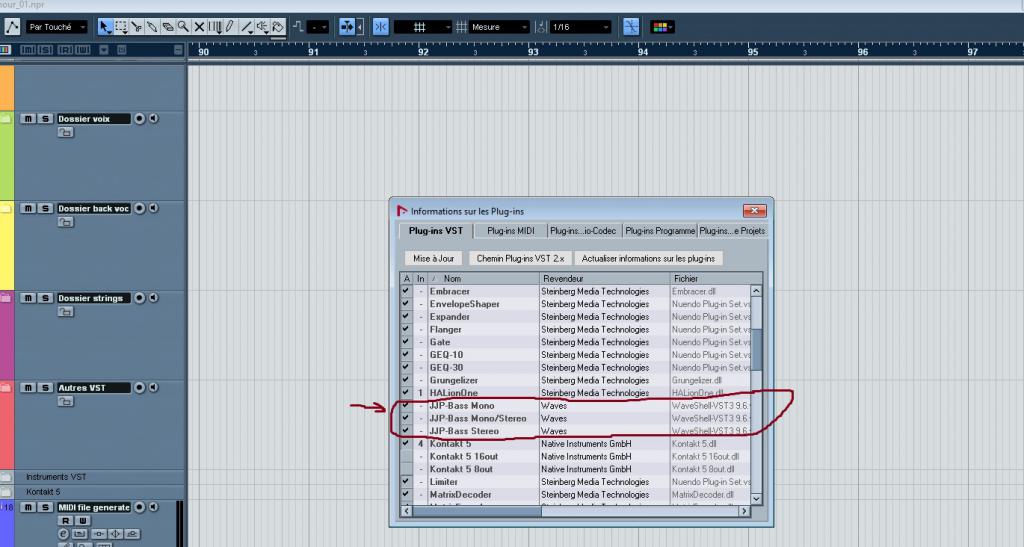Click Chemin Plug-ins VST 2.x button
The height and width of the screenshot is (547, 1024).
[x=520, y=258]
